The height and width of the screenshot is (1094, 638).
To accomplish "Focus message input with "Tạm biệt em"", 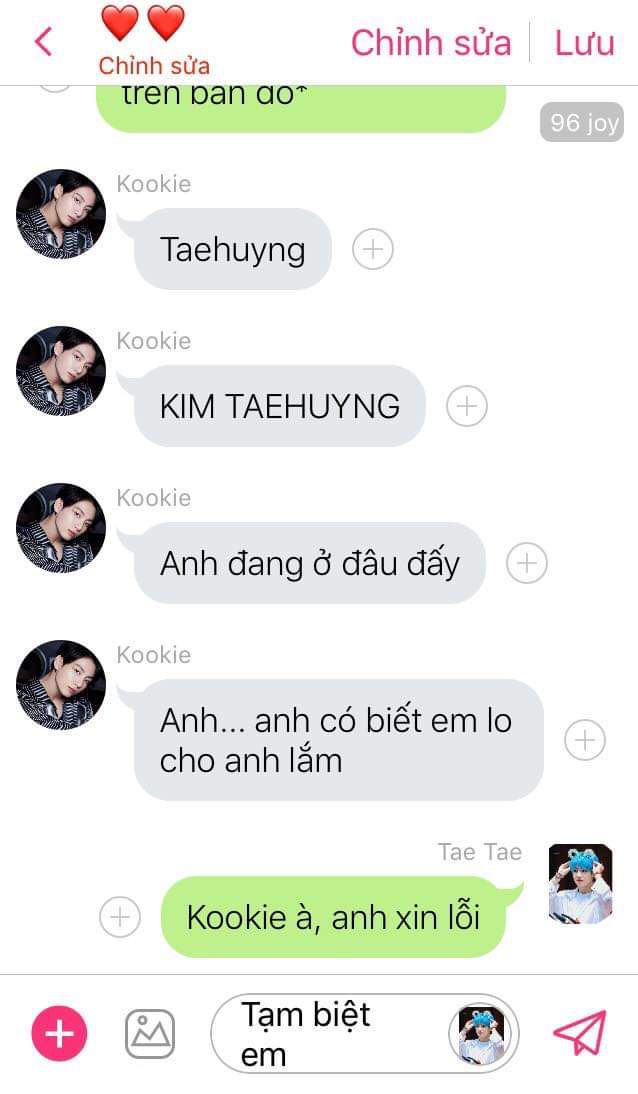I will point(342,1033).
